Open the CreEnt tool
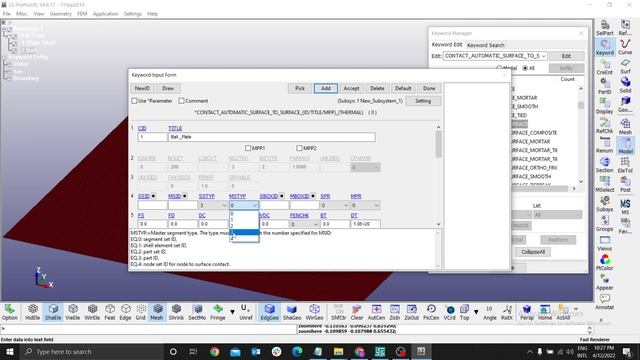 pos(604,67)
